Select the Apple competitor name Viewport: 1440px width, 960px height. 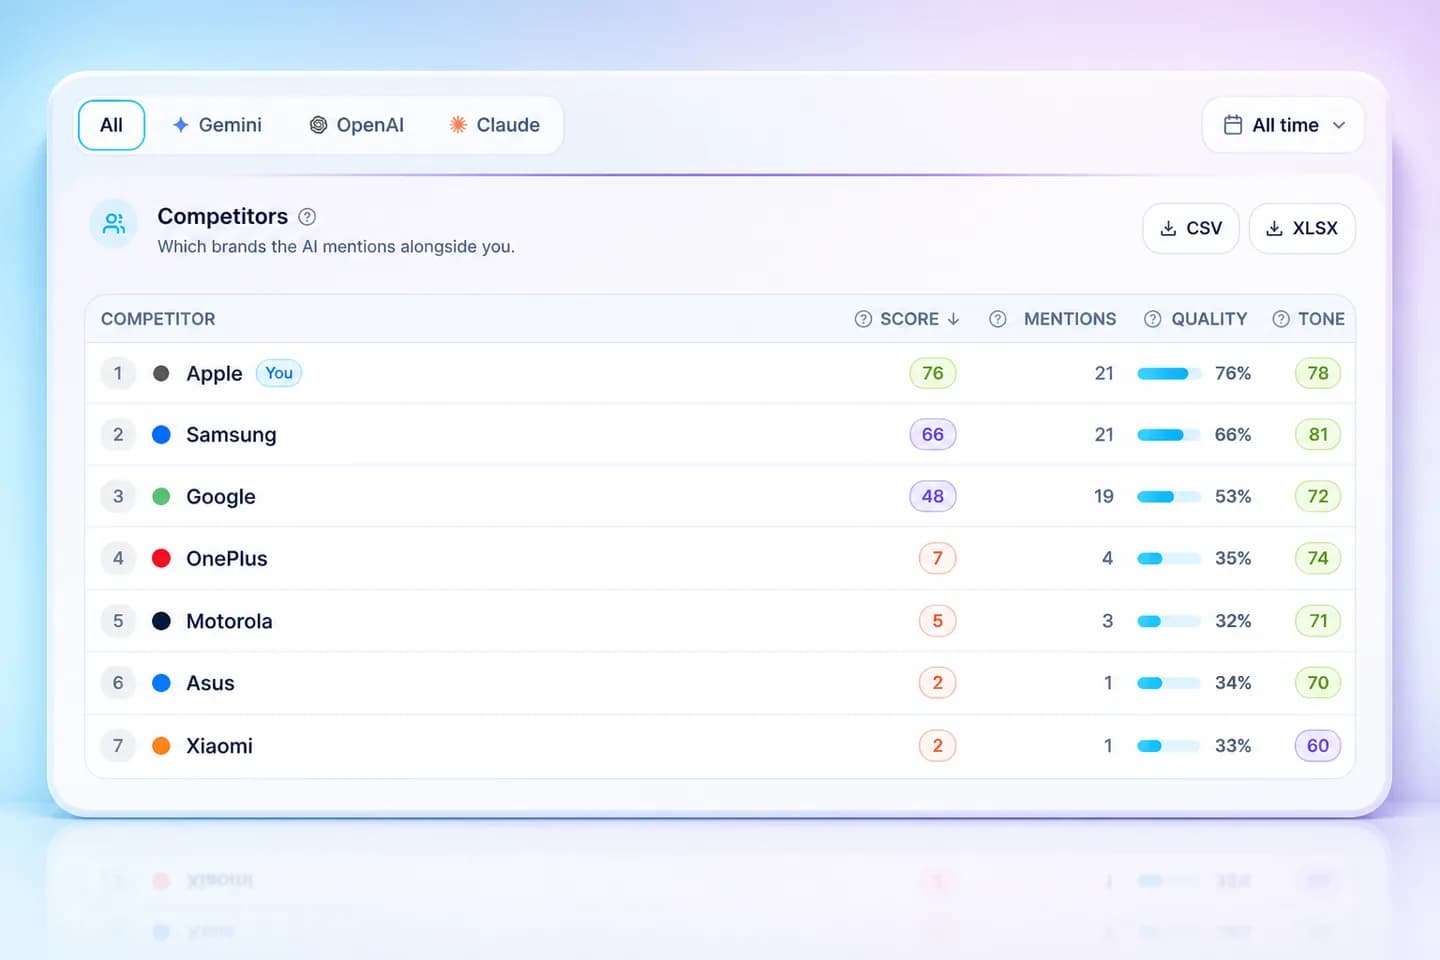[214, 373]
